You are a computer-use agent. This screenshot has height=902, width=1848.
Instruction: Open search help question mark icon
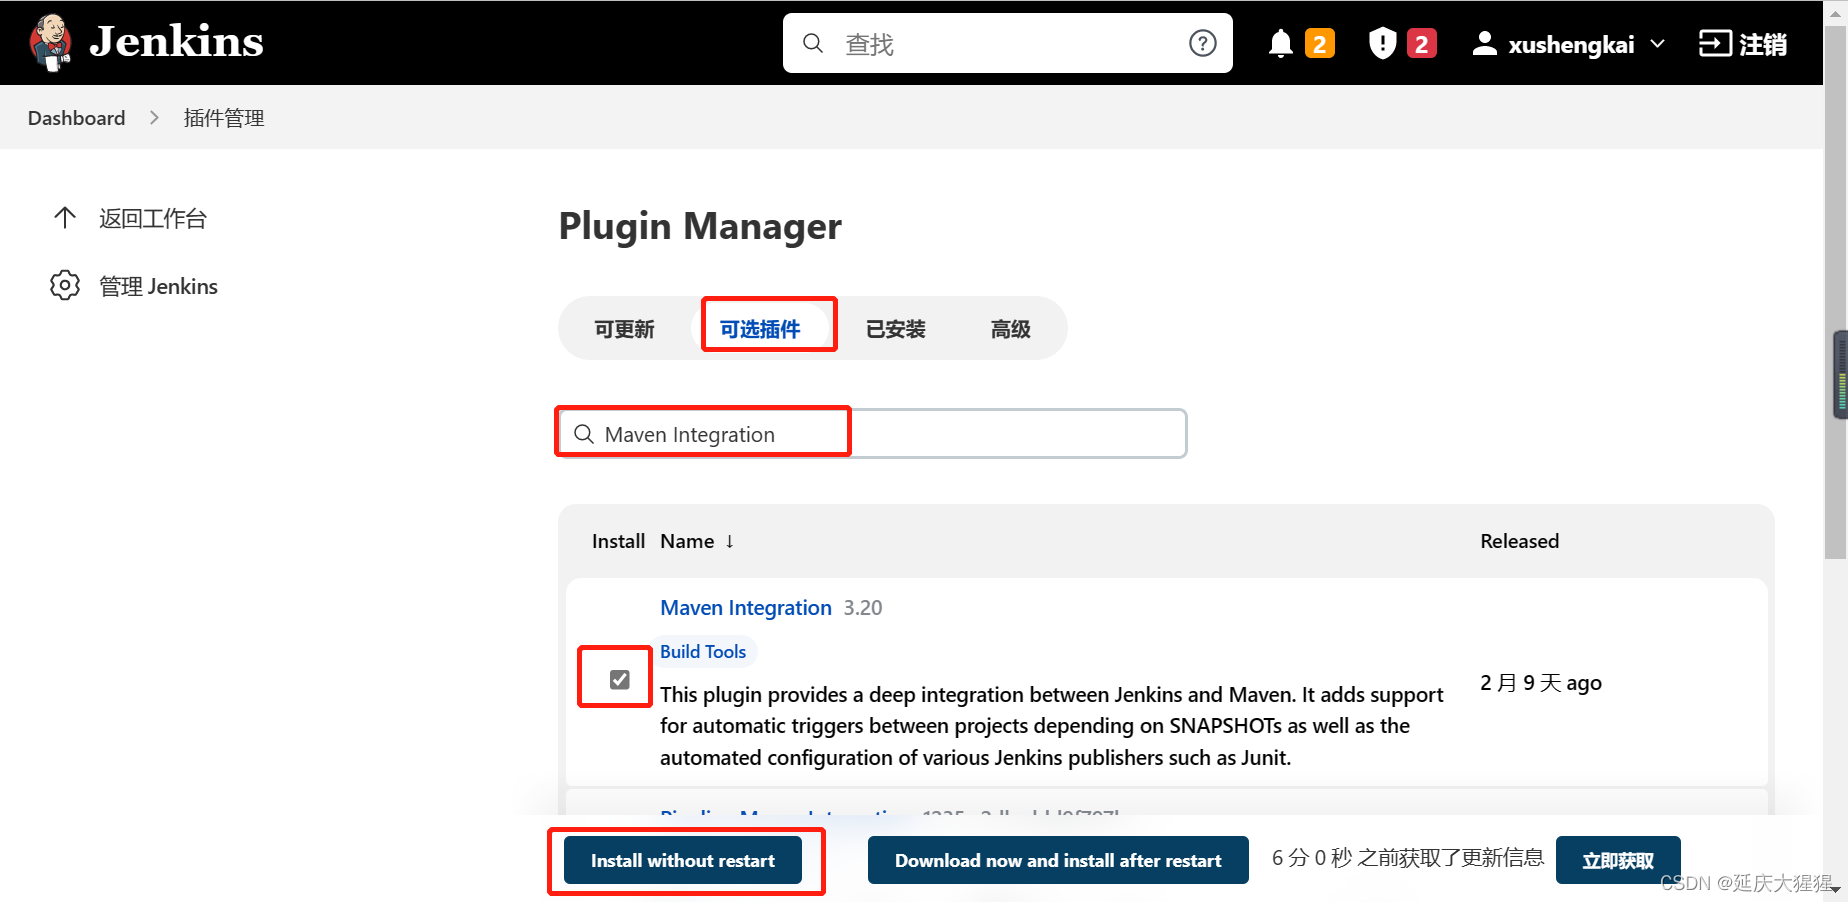click(x=1202, y=44)
